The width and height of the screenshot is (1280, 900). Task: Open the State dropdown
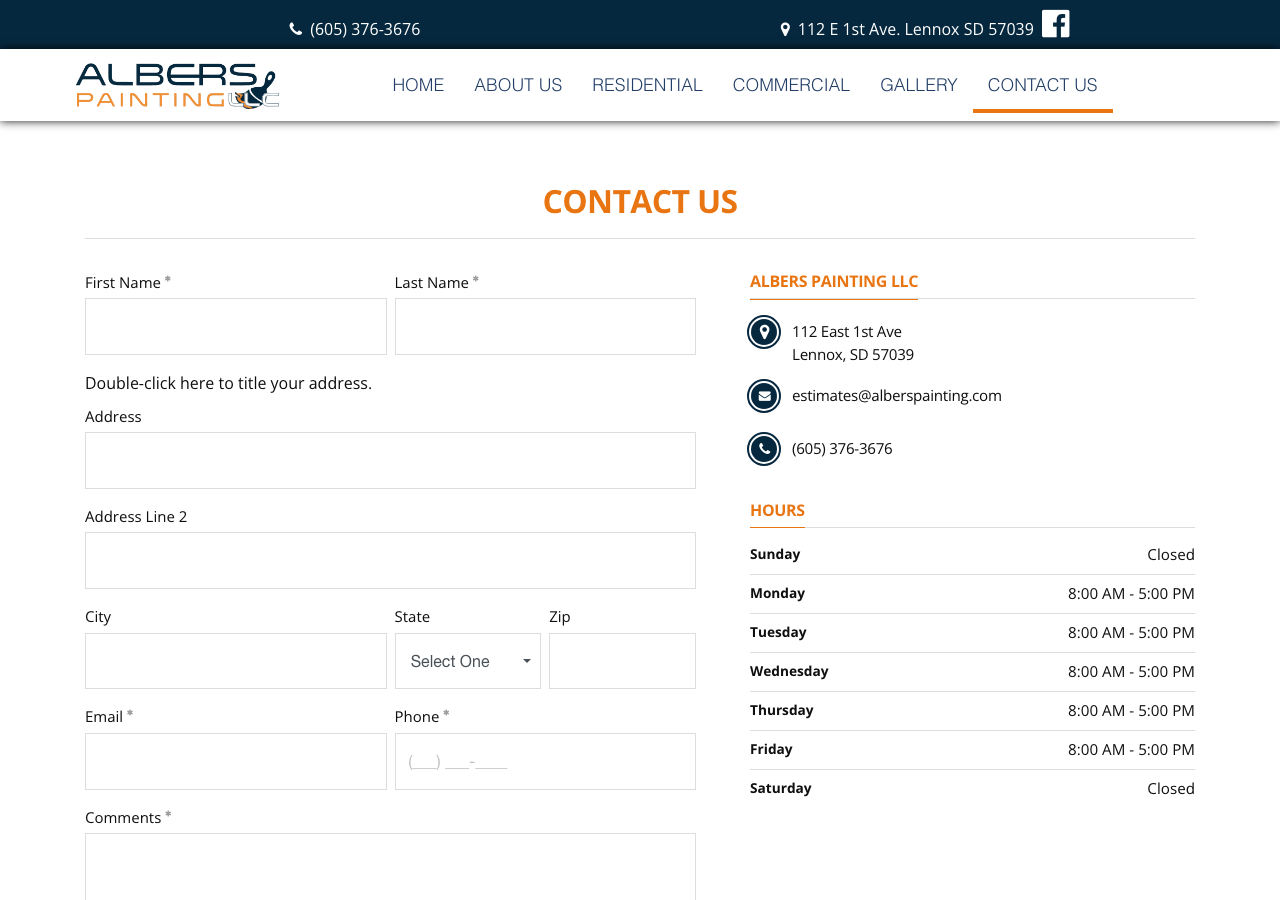click(x=468, y=661)
